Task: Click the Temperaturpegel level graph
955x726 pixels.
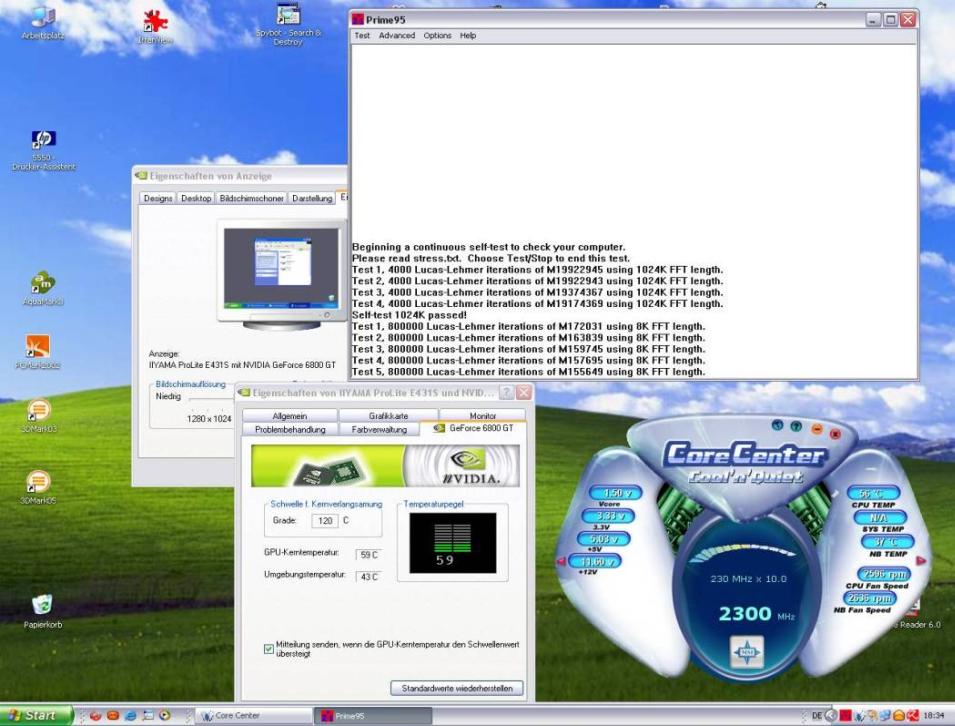Action: (453, 543)
